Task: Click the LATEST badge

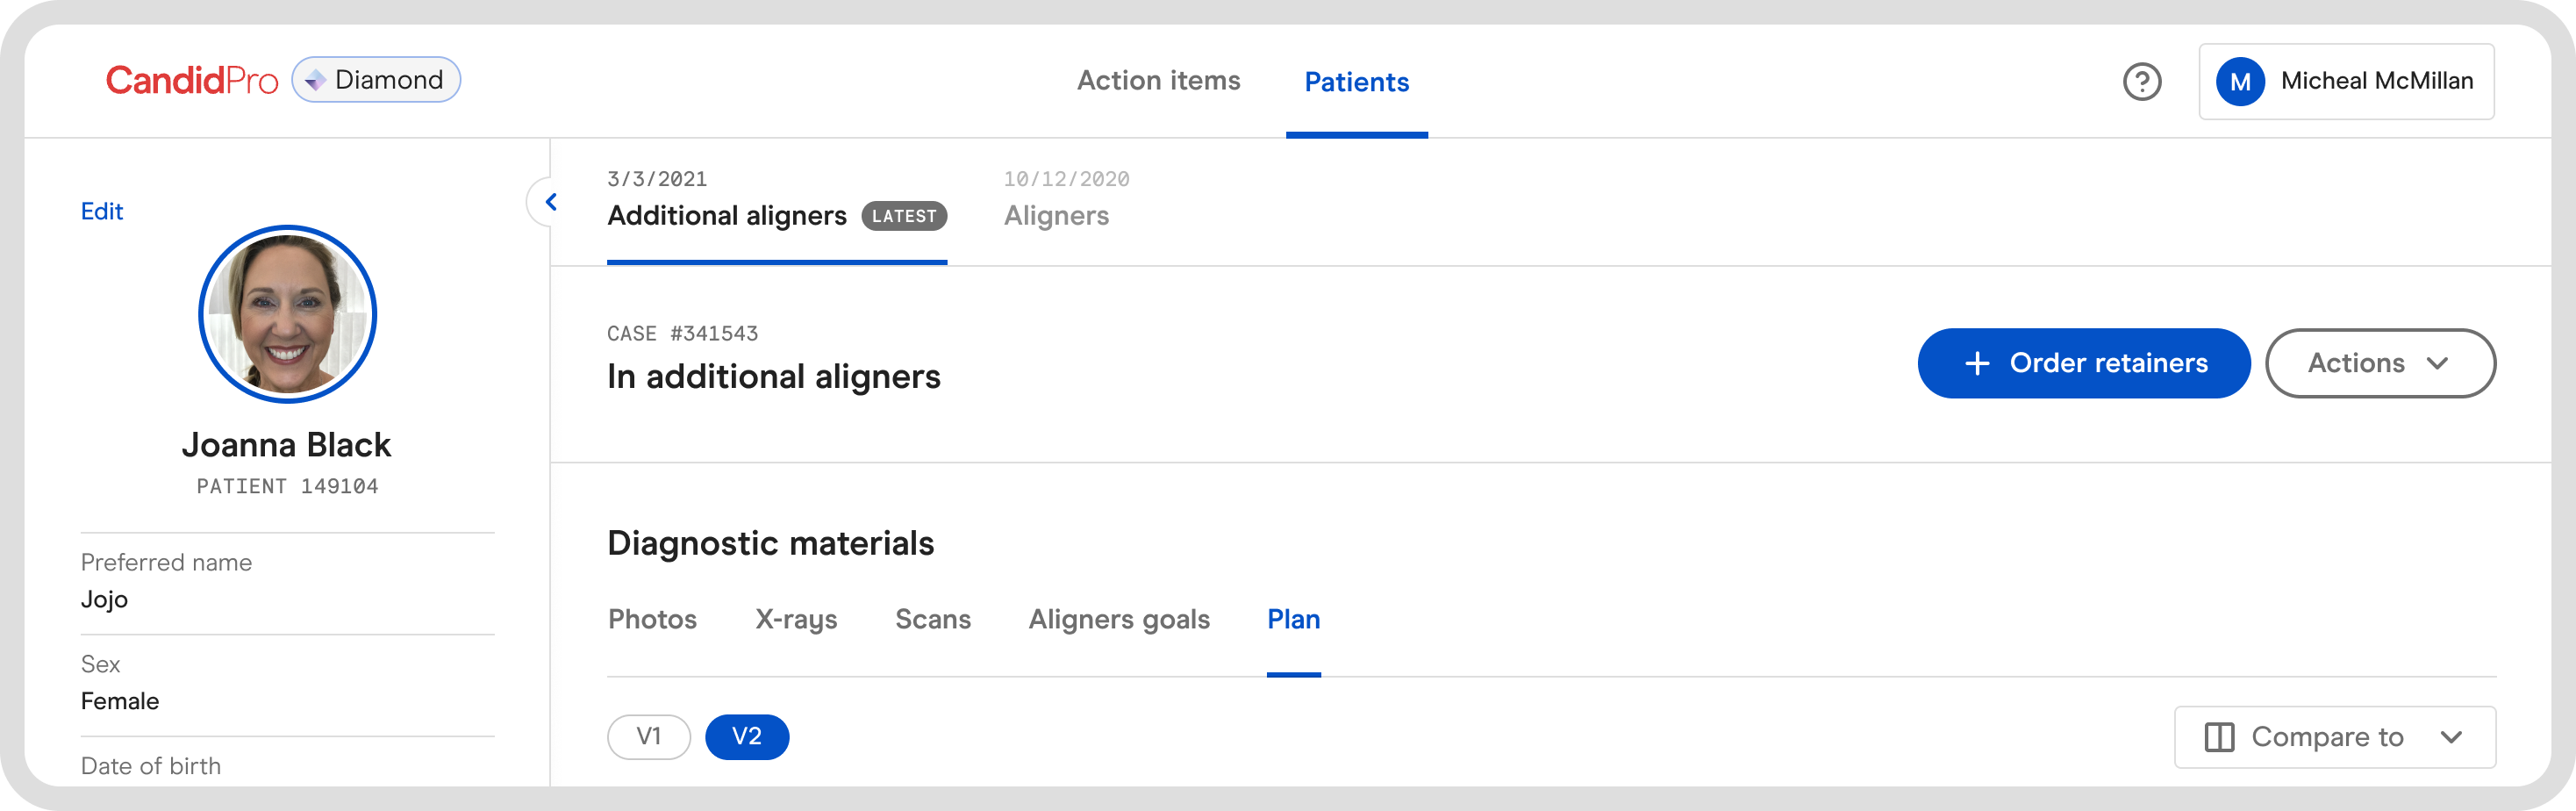Action: click(903, 216)
